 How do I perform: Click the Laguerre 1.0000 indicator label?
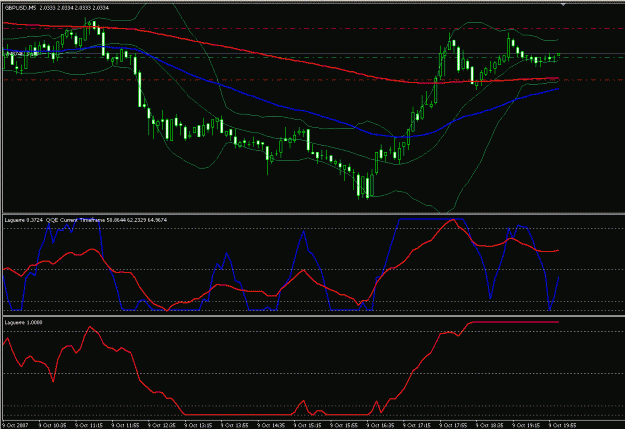coord(24,322)
